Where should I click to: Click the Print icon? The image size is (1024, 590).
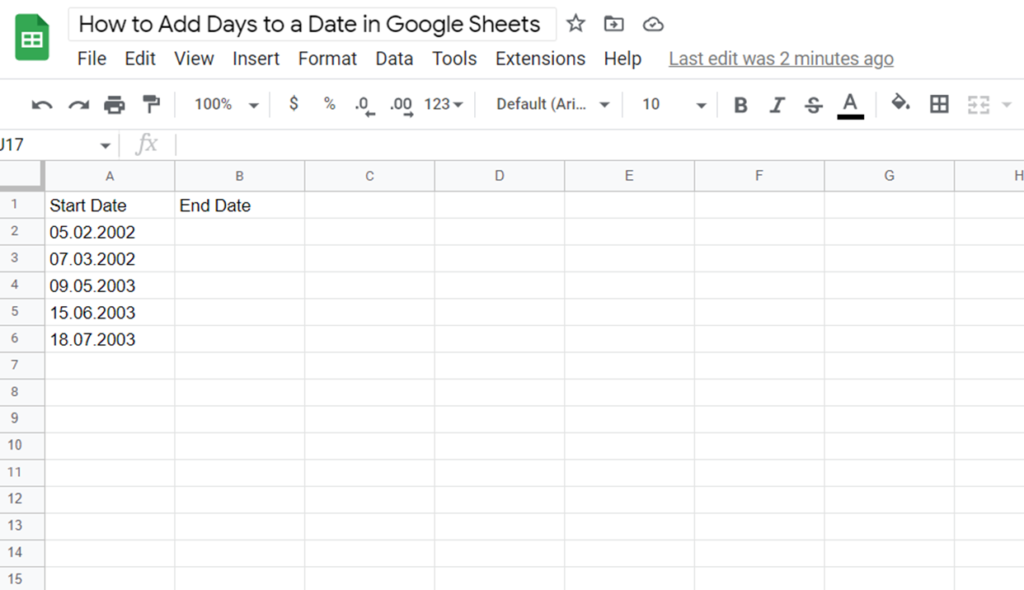point(114,105)
